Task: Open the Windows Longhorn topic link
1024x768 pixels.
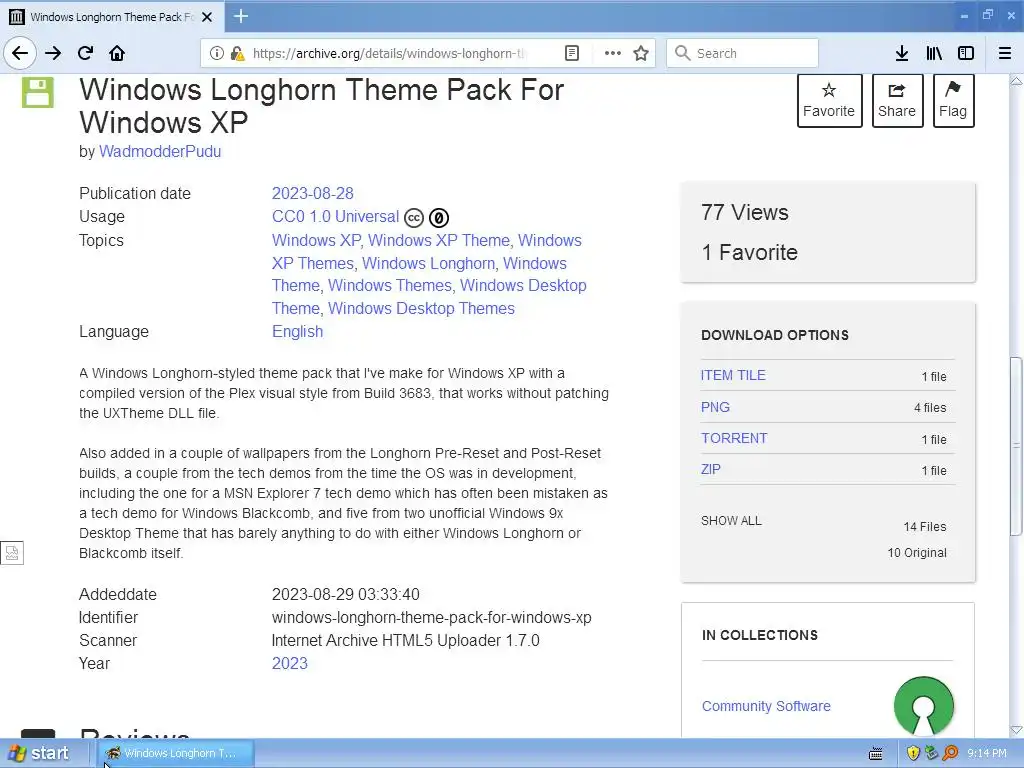Action: tap(428, 263)
